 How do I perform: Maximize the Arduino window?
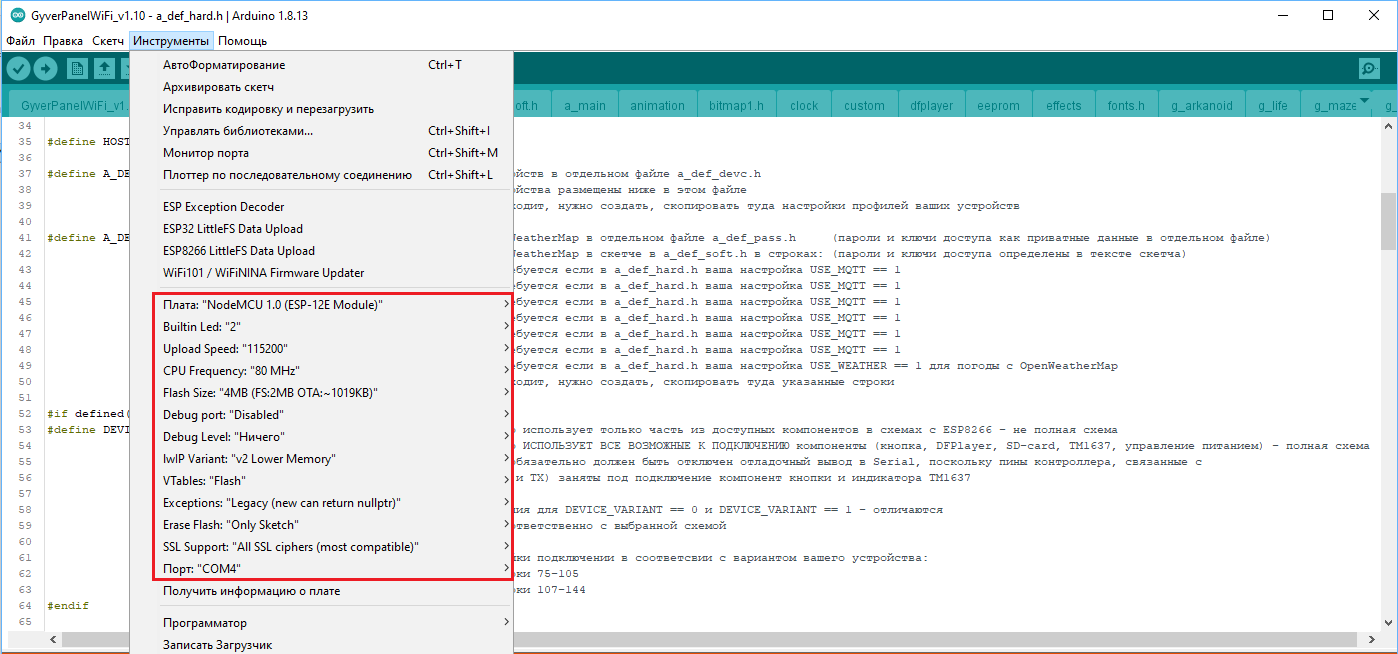point(1328,15)
